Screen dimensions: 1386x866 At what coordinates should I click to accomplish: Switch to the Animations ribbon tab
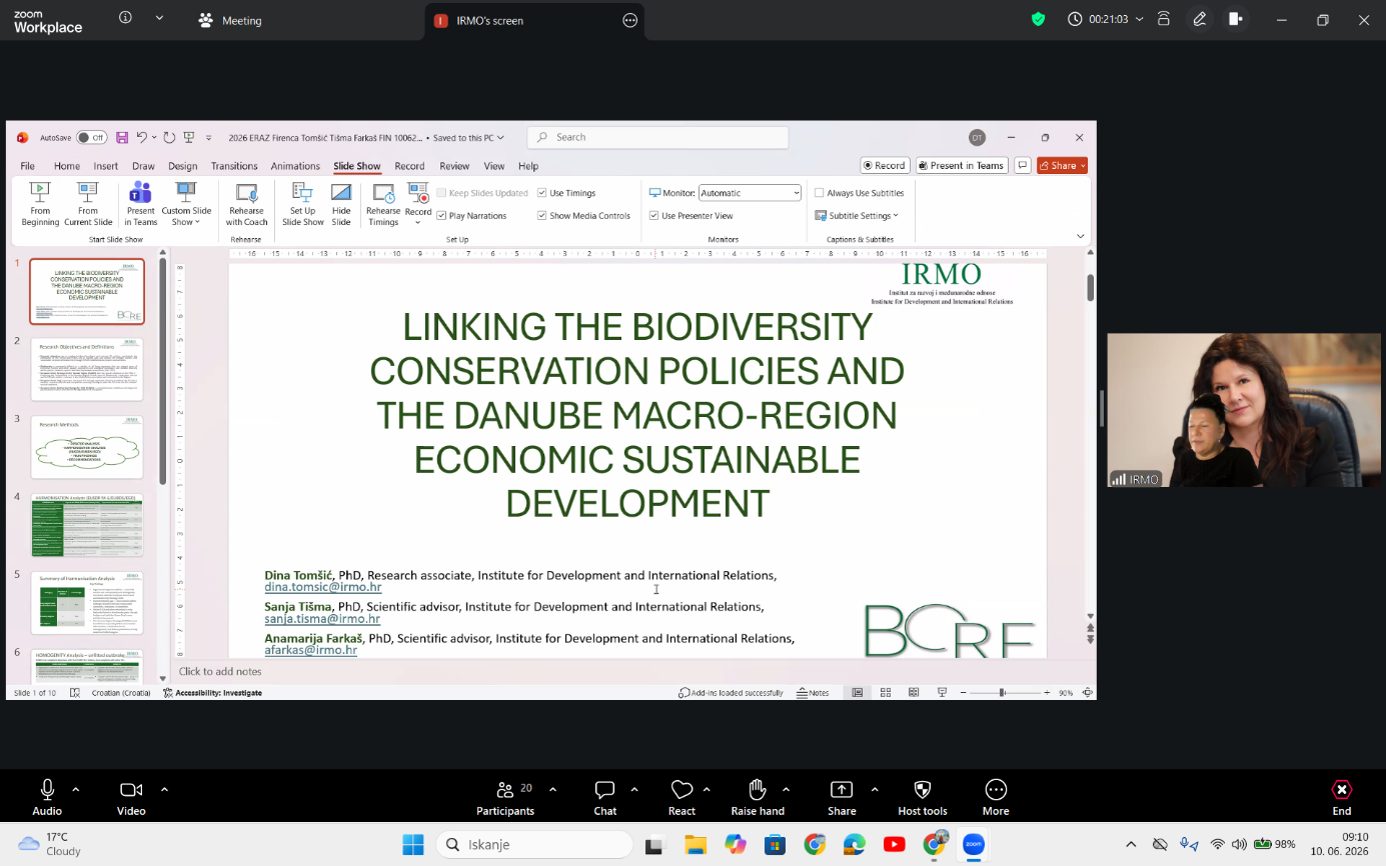[x=295, y=166]
